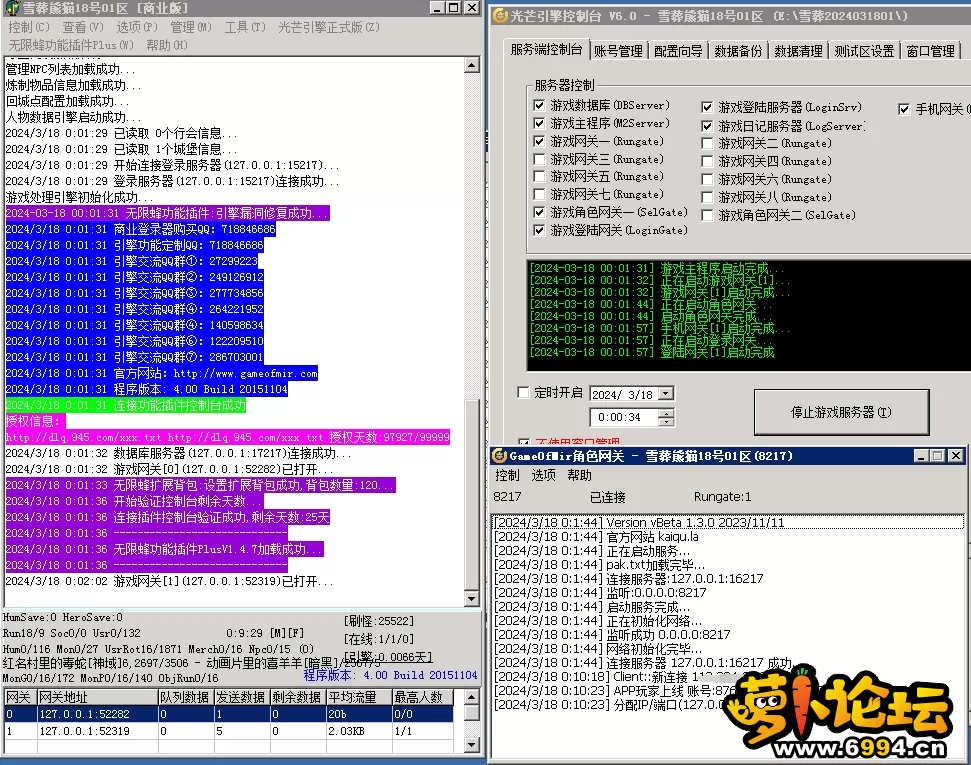Switch to the 配置向导 tab
Image resolution: width=971 pixels, height=765 pixels.
(x=678, y=51)
